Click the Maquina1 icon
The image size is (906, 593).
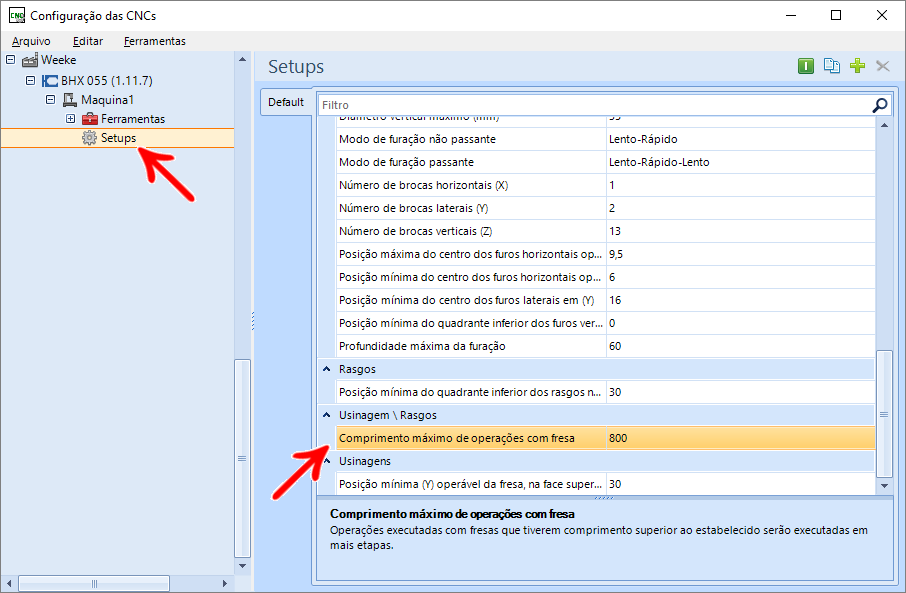click(x=70, y=100)
